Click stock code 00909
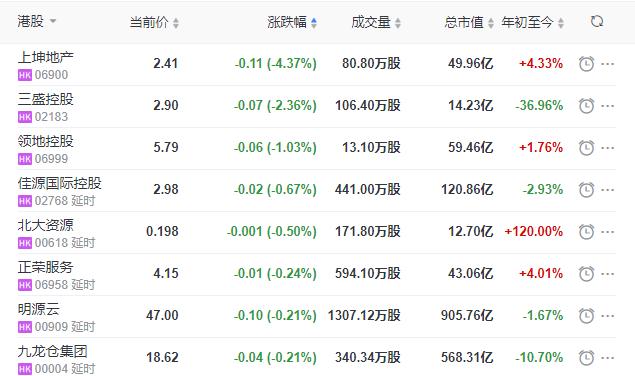Viewport: 635px width, 376px height. (51, 327)
